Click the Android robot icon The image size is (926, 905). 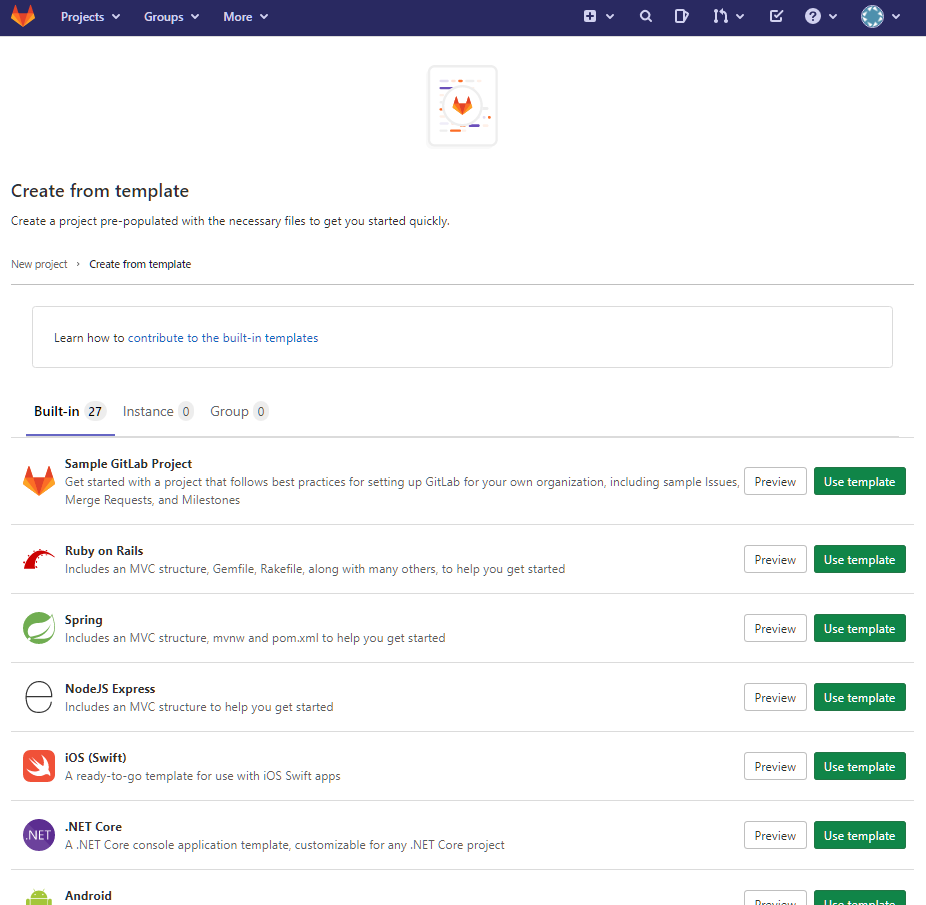tap(39, 898)
